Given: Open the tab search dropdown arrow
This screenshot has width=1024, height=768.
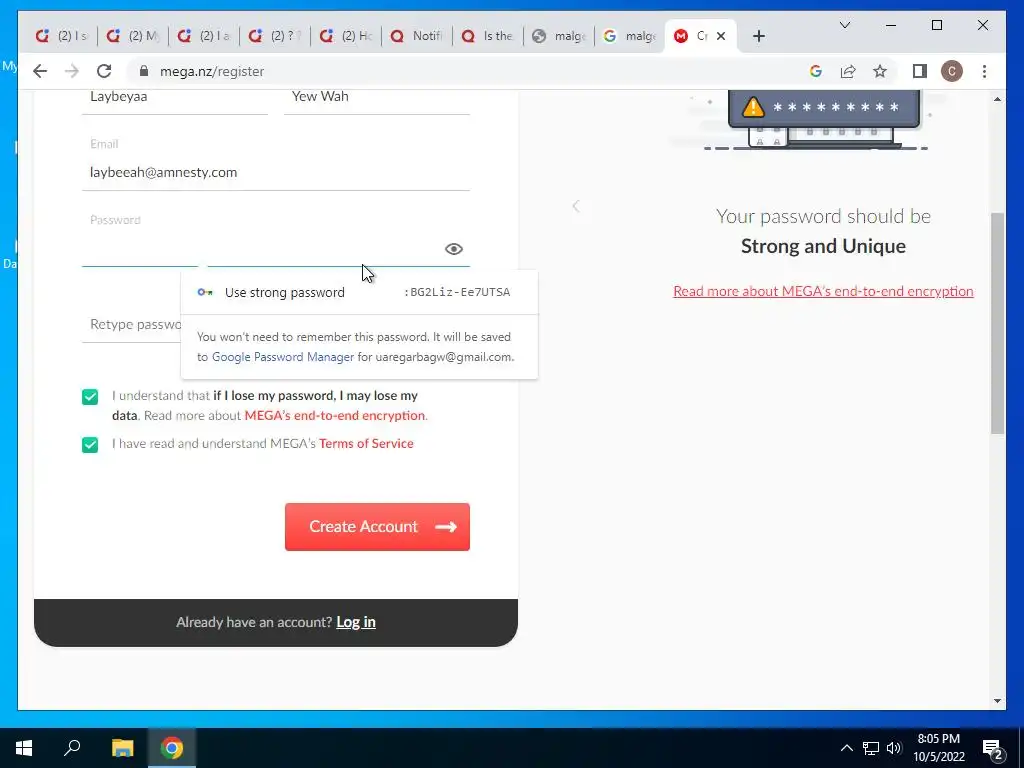Looking at the screenshot, I should 844,25.
